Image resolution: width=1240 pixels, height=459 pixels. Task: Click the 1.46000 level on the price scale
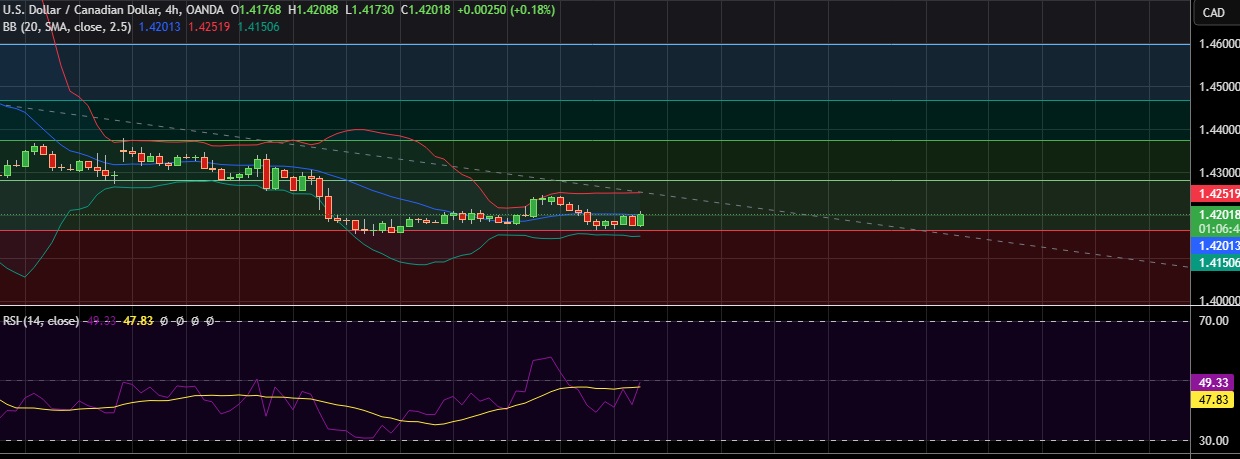click(x=1214, y=44)
